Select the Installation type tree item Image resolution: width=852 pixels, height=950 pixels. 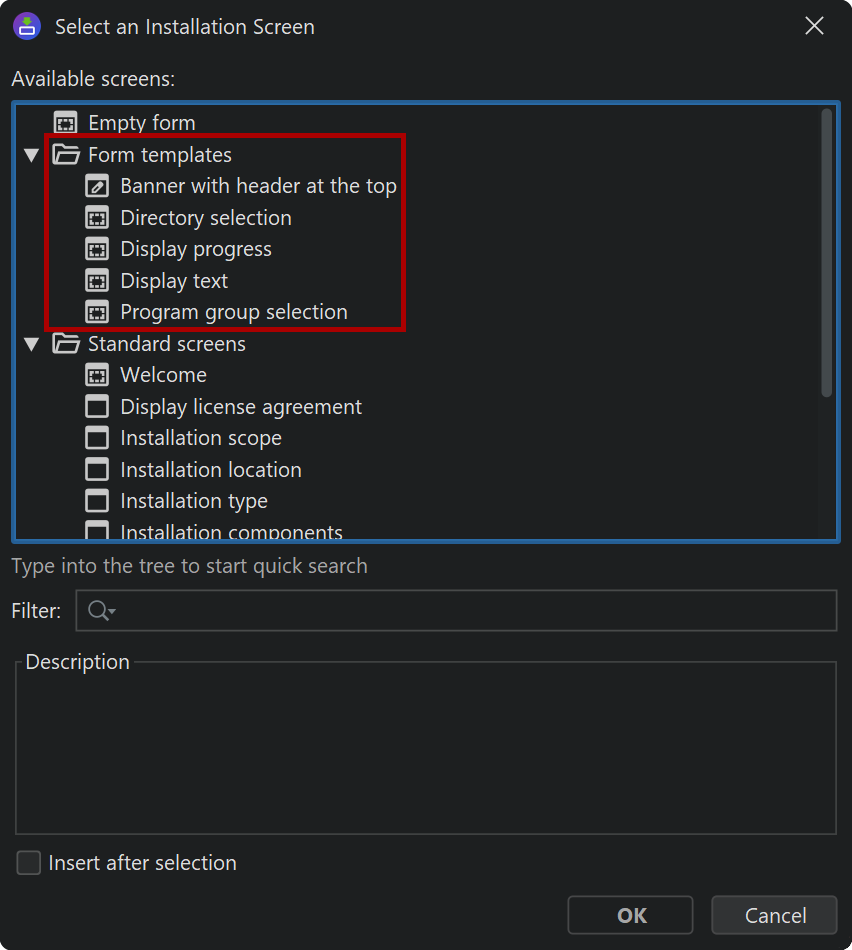[193, 501]
